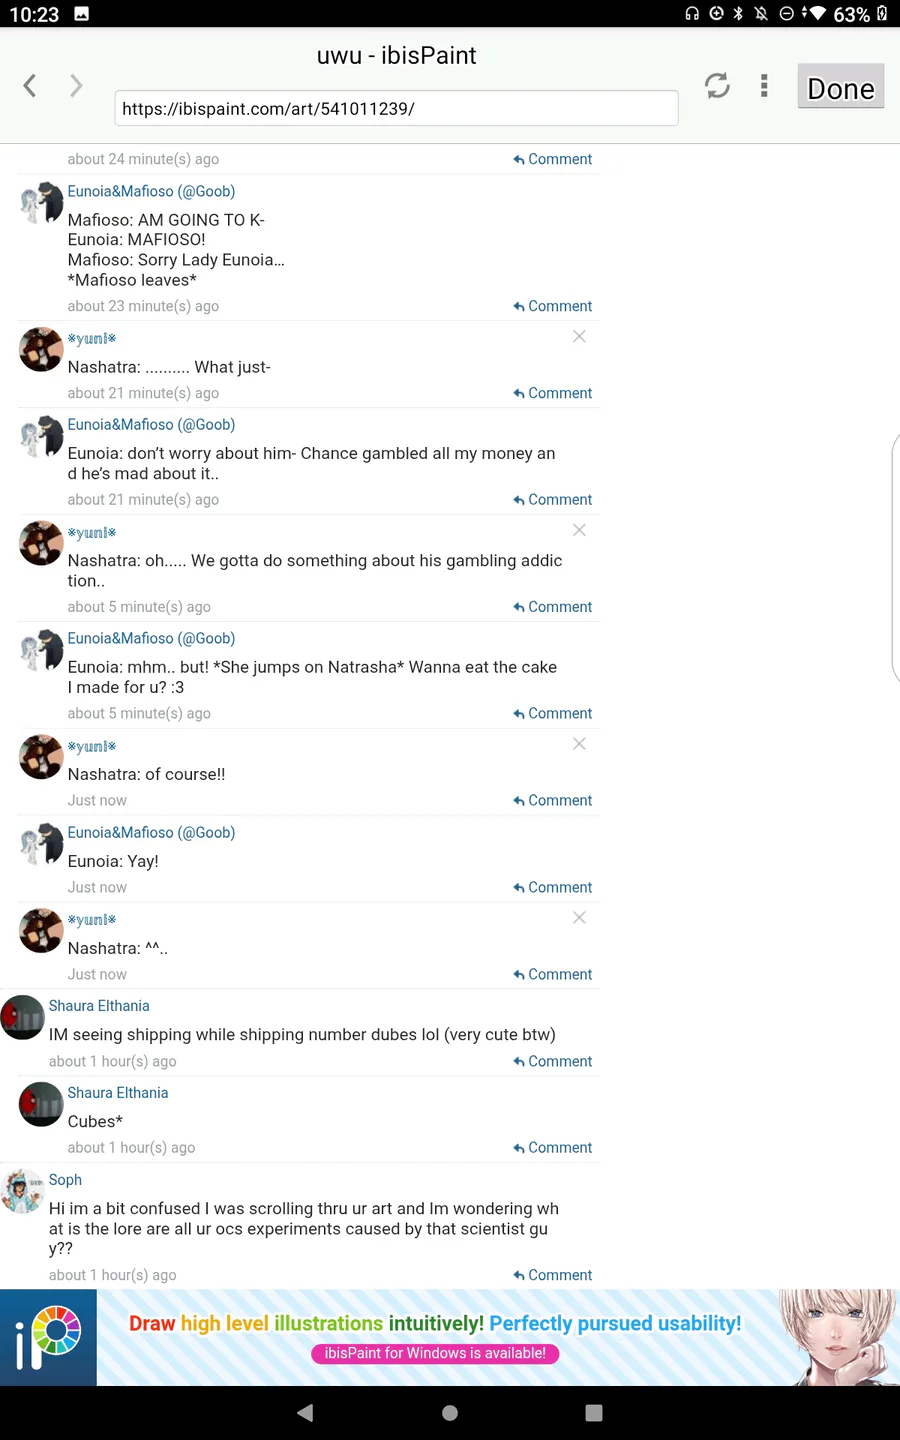Viewport: 900px width, 1440px height.
Task: Open ibisPaint for Windows ad banner
Action: click(450, 1338)
